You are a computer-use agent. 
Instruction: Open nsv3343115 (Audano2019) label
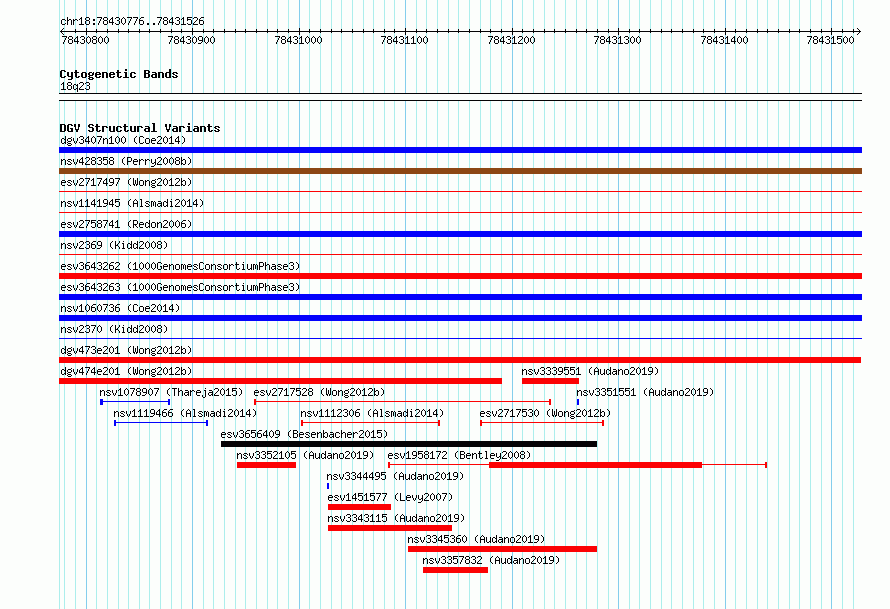[396, 518]
